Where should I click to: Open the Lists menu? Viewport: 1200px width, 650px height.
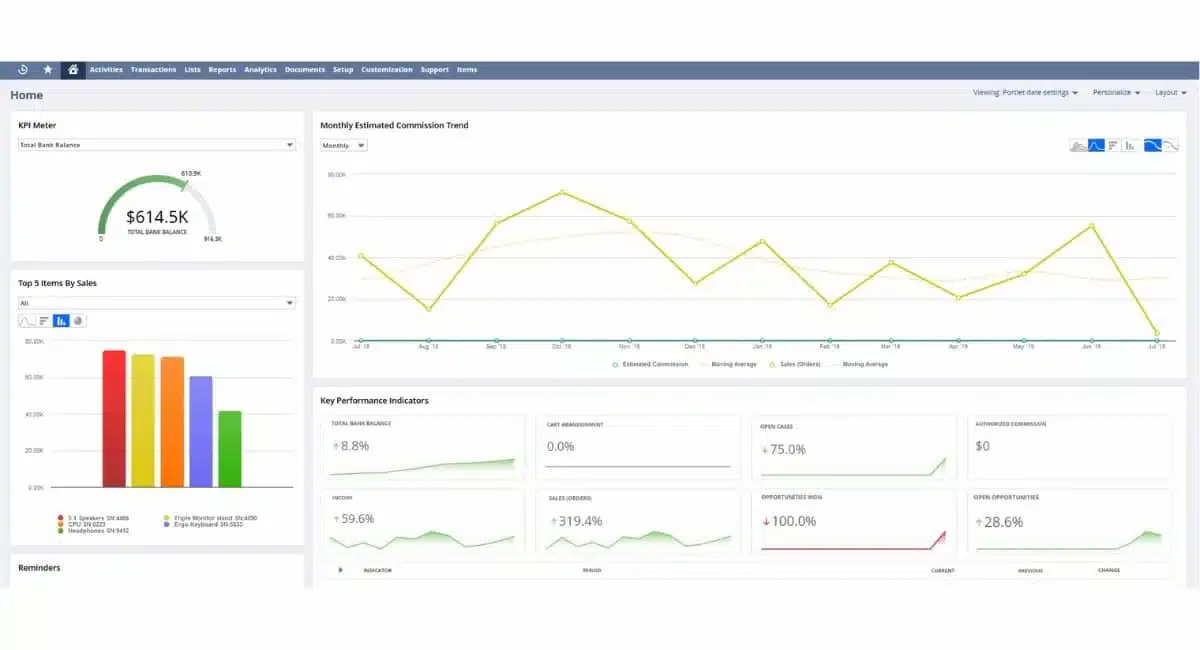coord(192,70)
